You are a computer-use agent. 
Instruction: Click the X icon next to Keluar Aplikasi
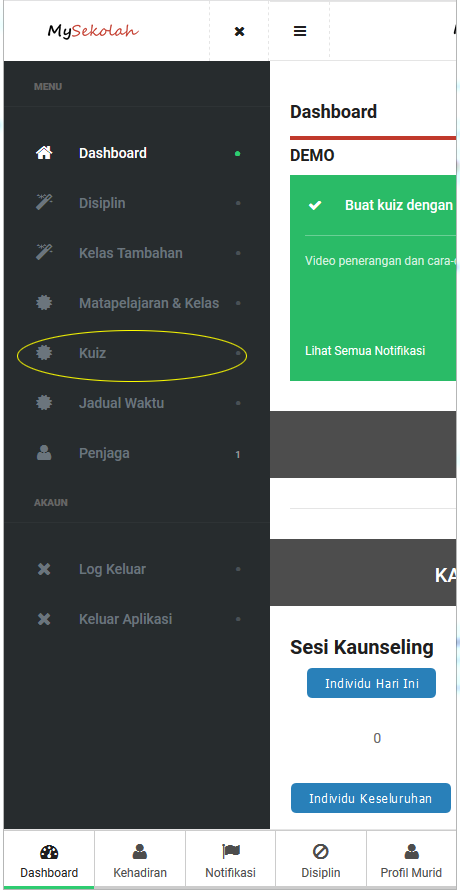[44, 619]
